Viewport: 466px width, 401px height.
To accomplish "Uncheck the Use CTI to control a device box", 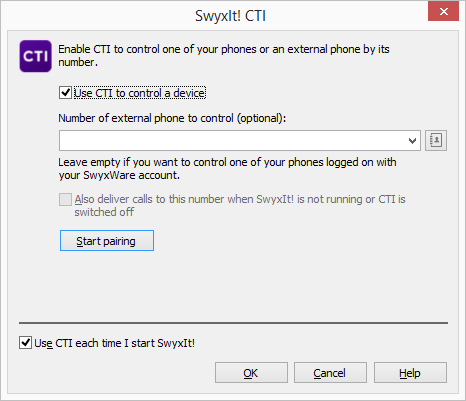I will coord(65,93).
